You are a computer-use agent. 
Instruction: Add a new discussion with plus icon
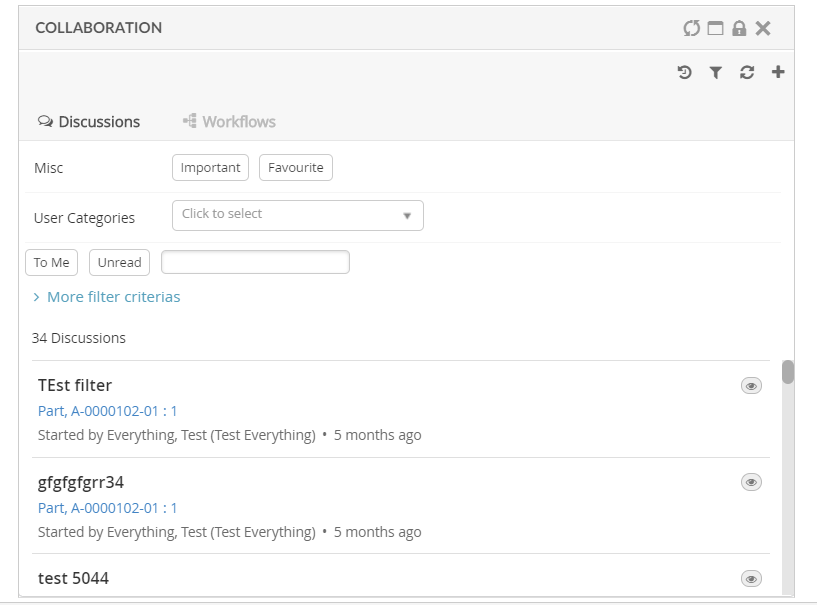[x=778, y=72]
